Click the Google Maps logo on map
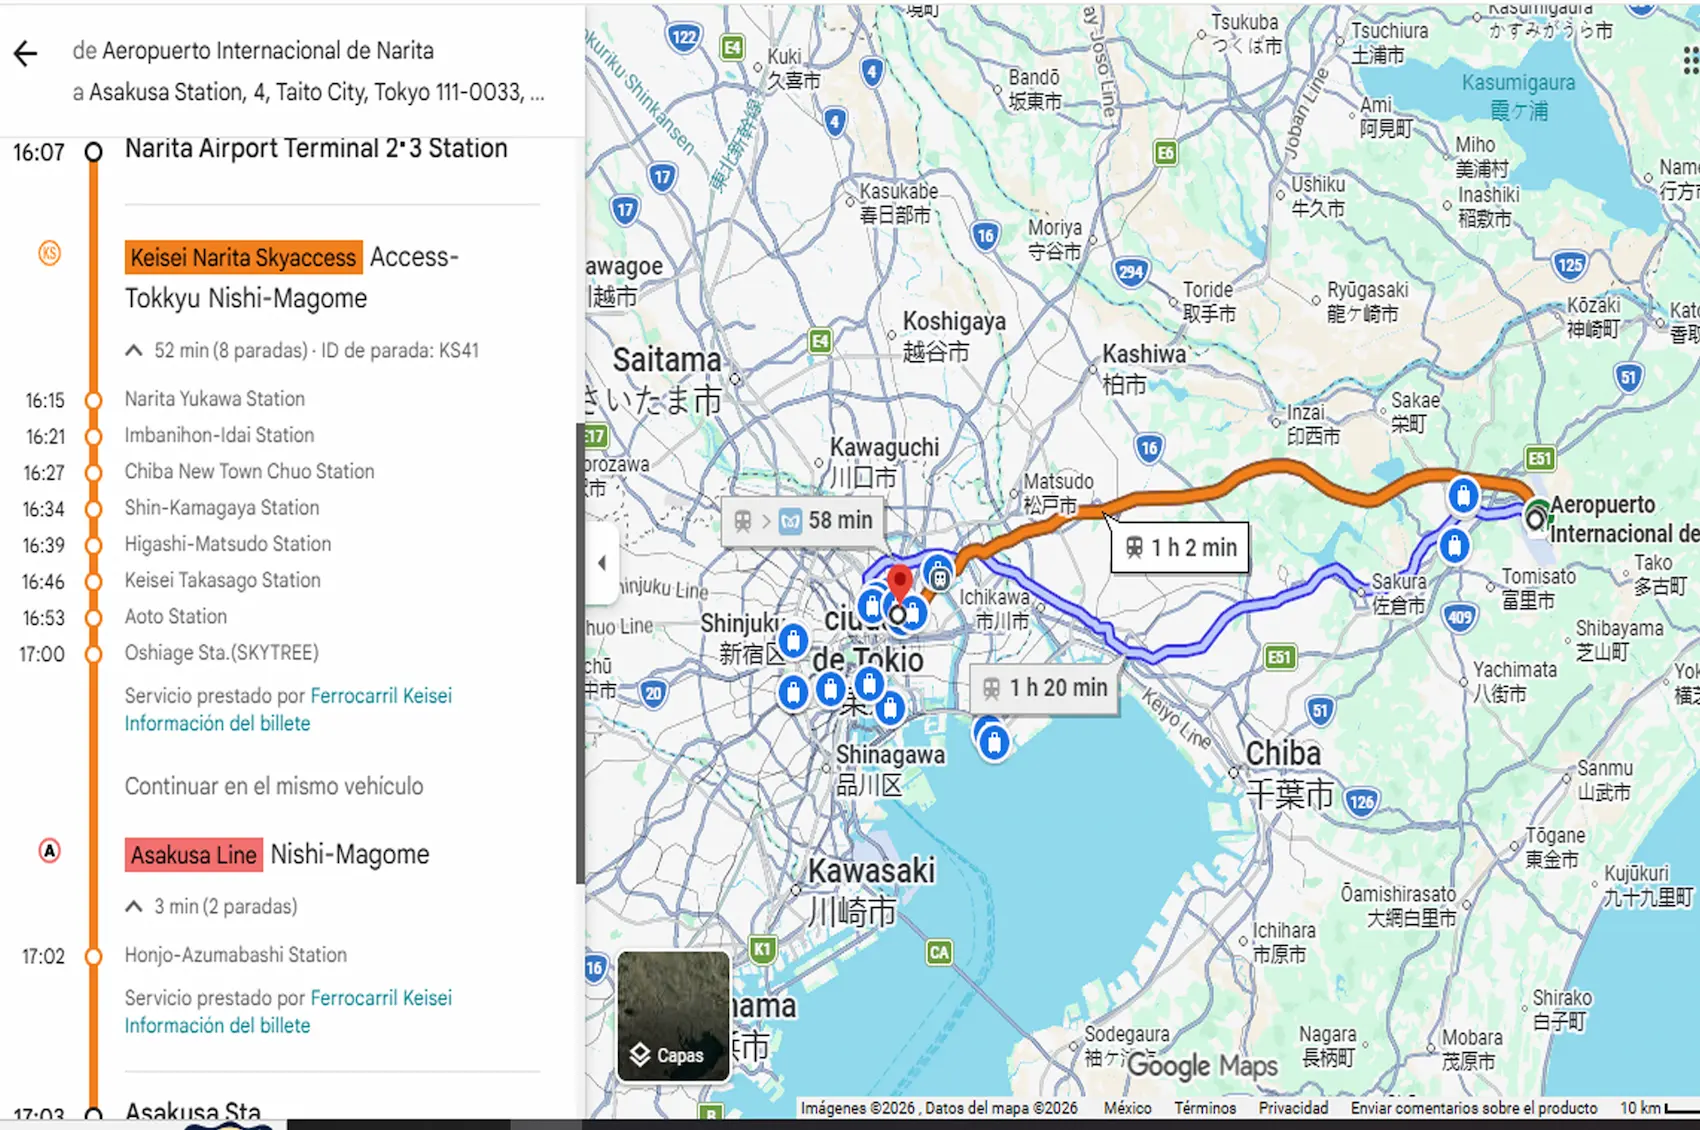The width and height of the screenshot is (1700, 1130). coord(1203,1066)
